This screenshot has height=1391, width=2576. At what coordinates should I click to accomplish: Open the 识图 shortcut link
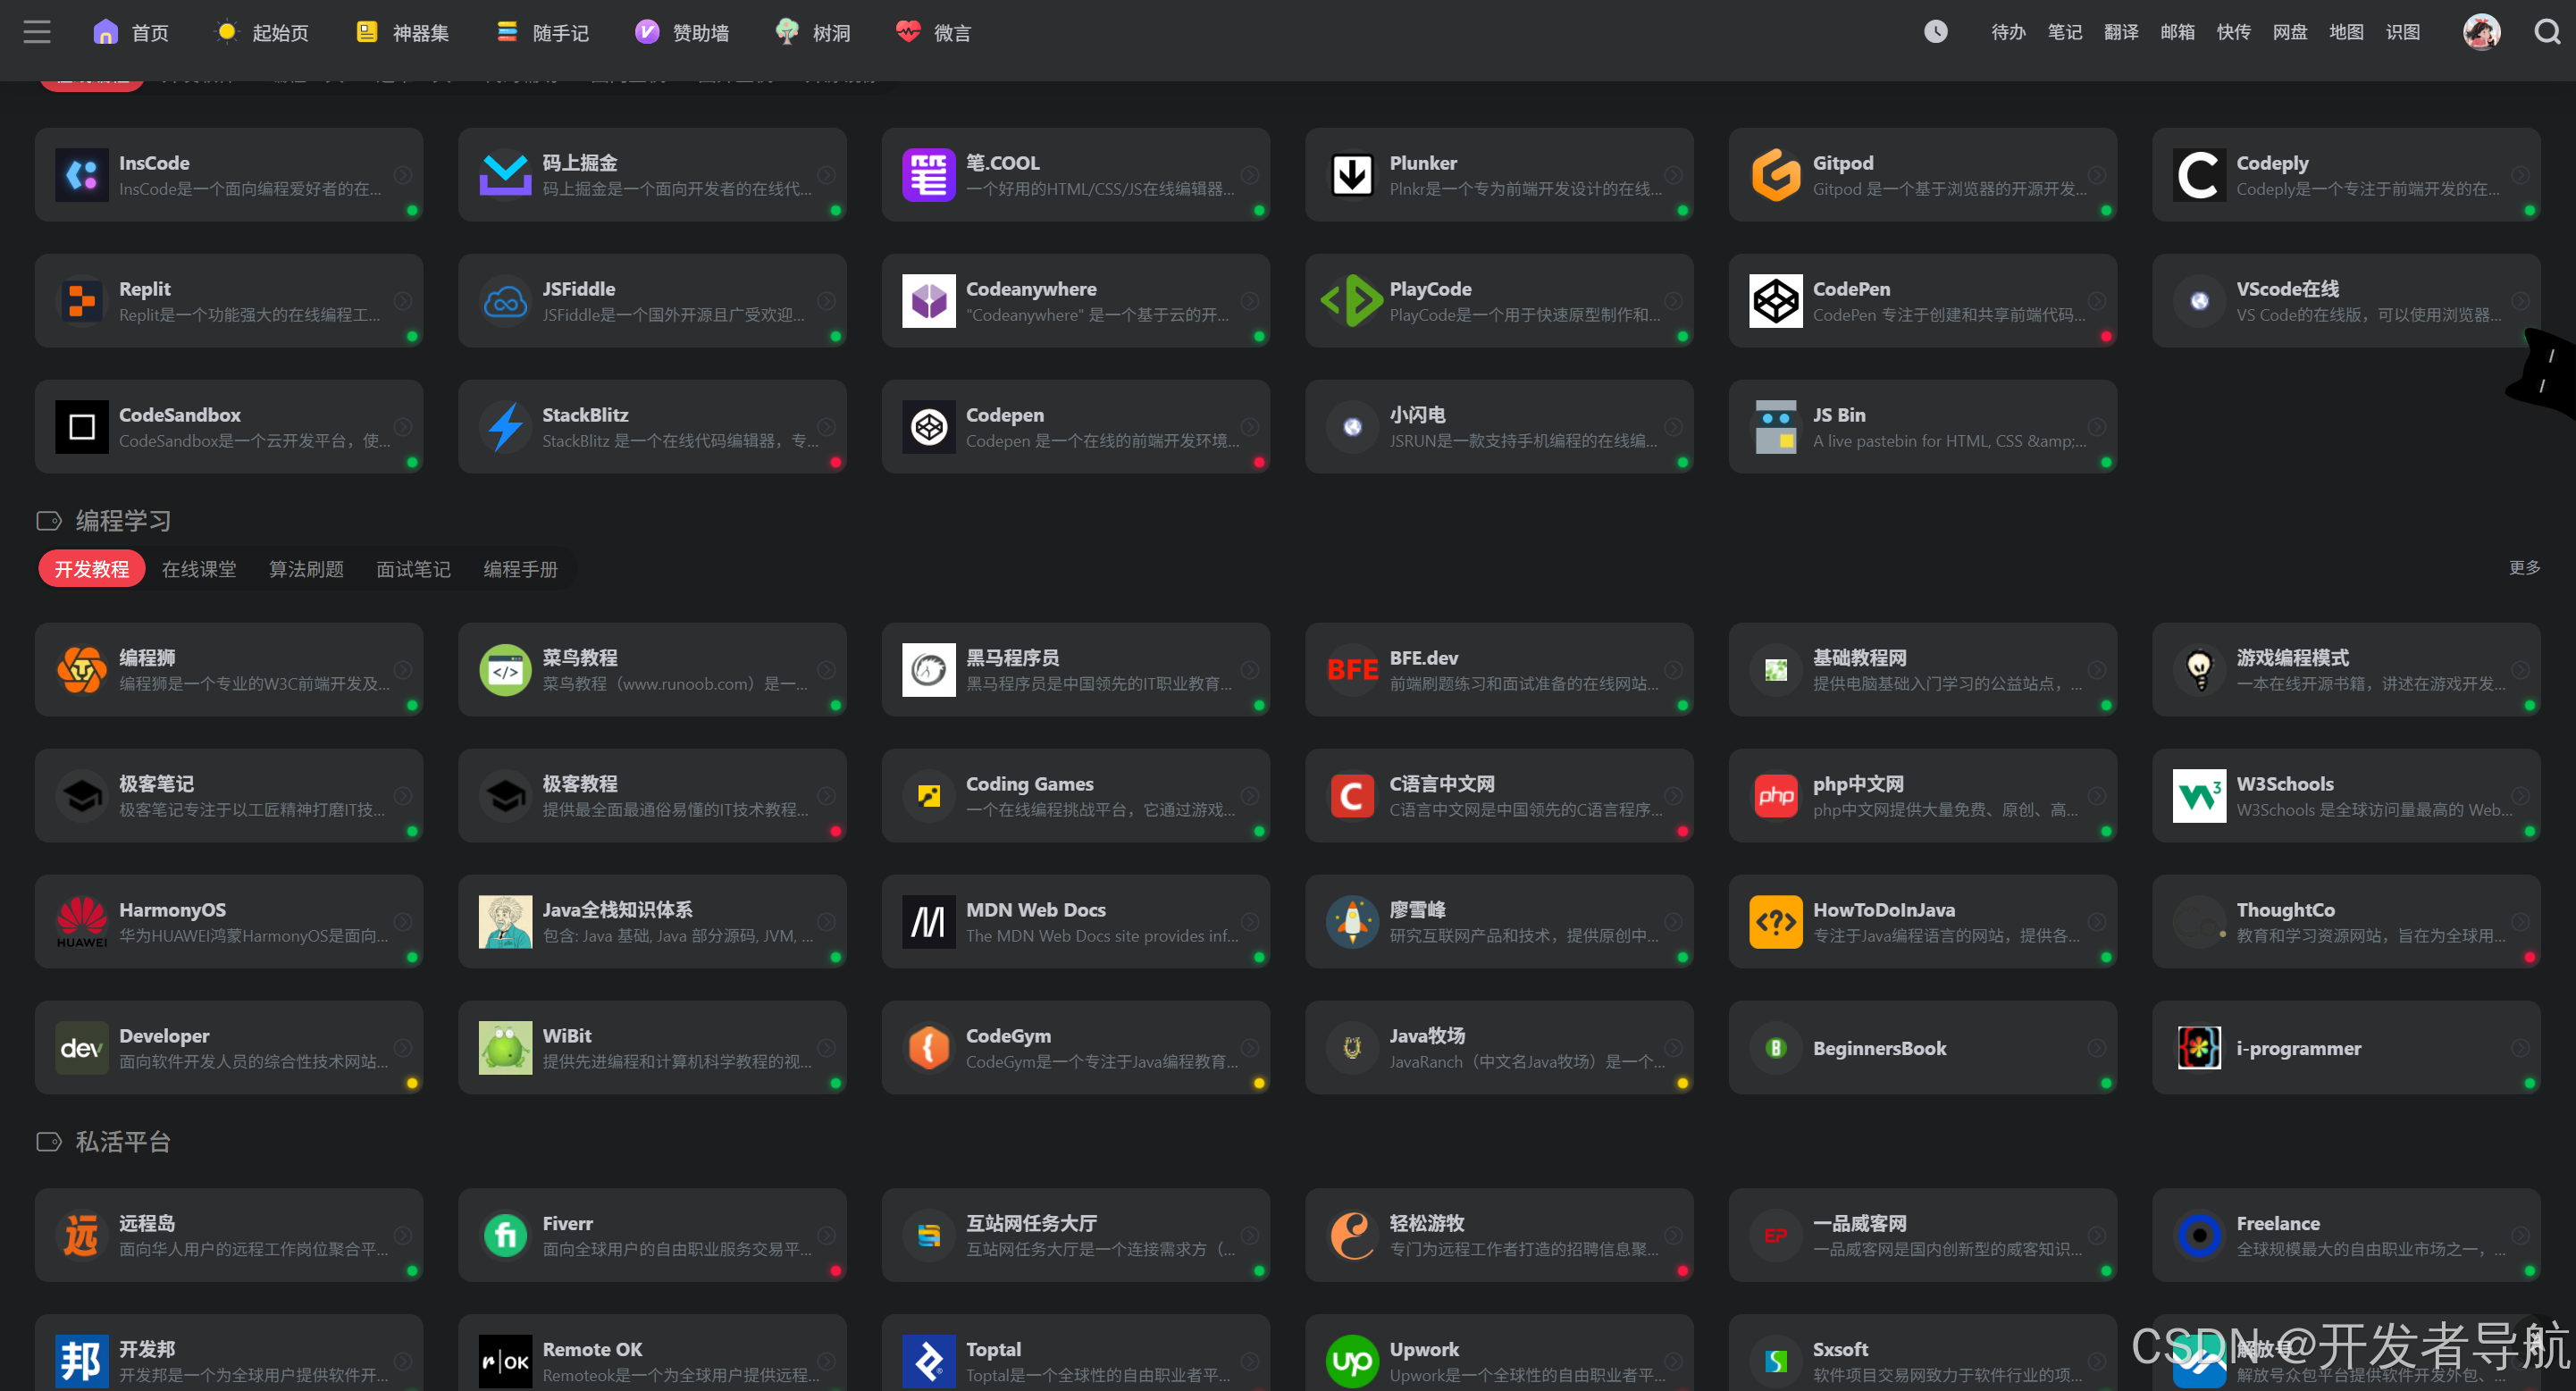coord(2403,33)
